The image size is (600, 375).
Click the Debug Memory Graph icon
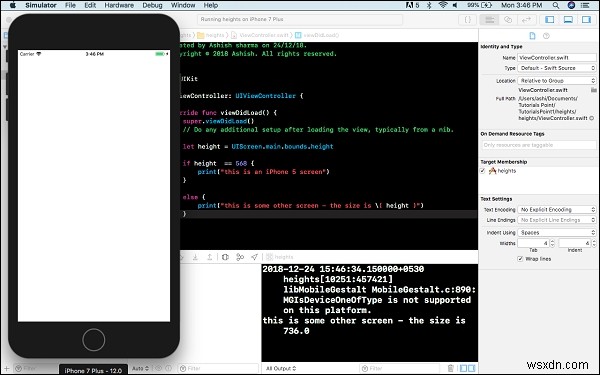pyautogui.click(x=240, y=257)
